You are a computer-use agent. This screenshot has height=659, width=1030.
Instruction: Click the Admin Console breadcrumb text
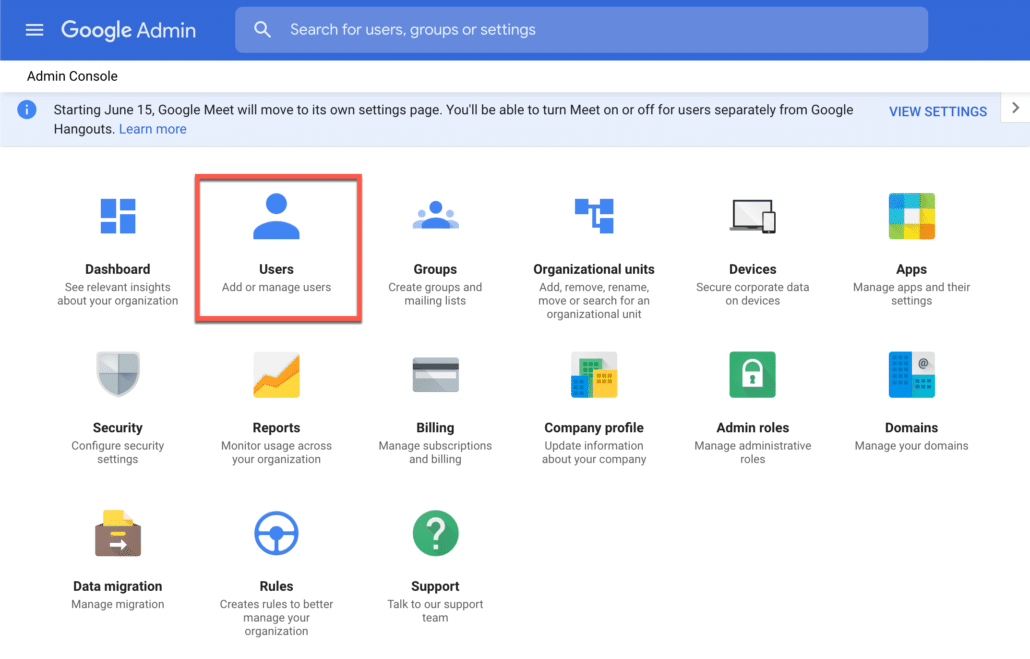(72, 76)
